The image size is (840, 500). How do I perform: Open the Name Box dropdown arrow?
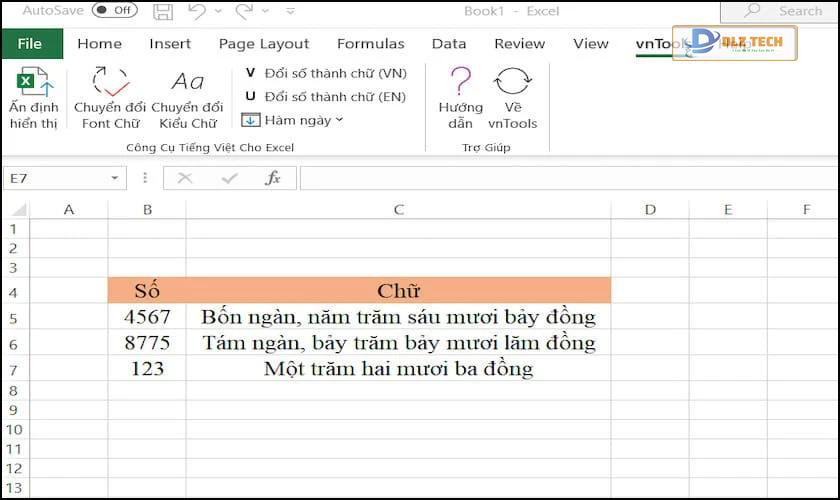[115, 178]
